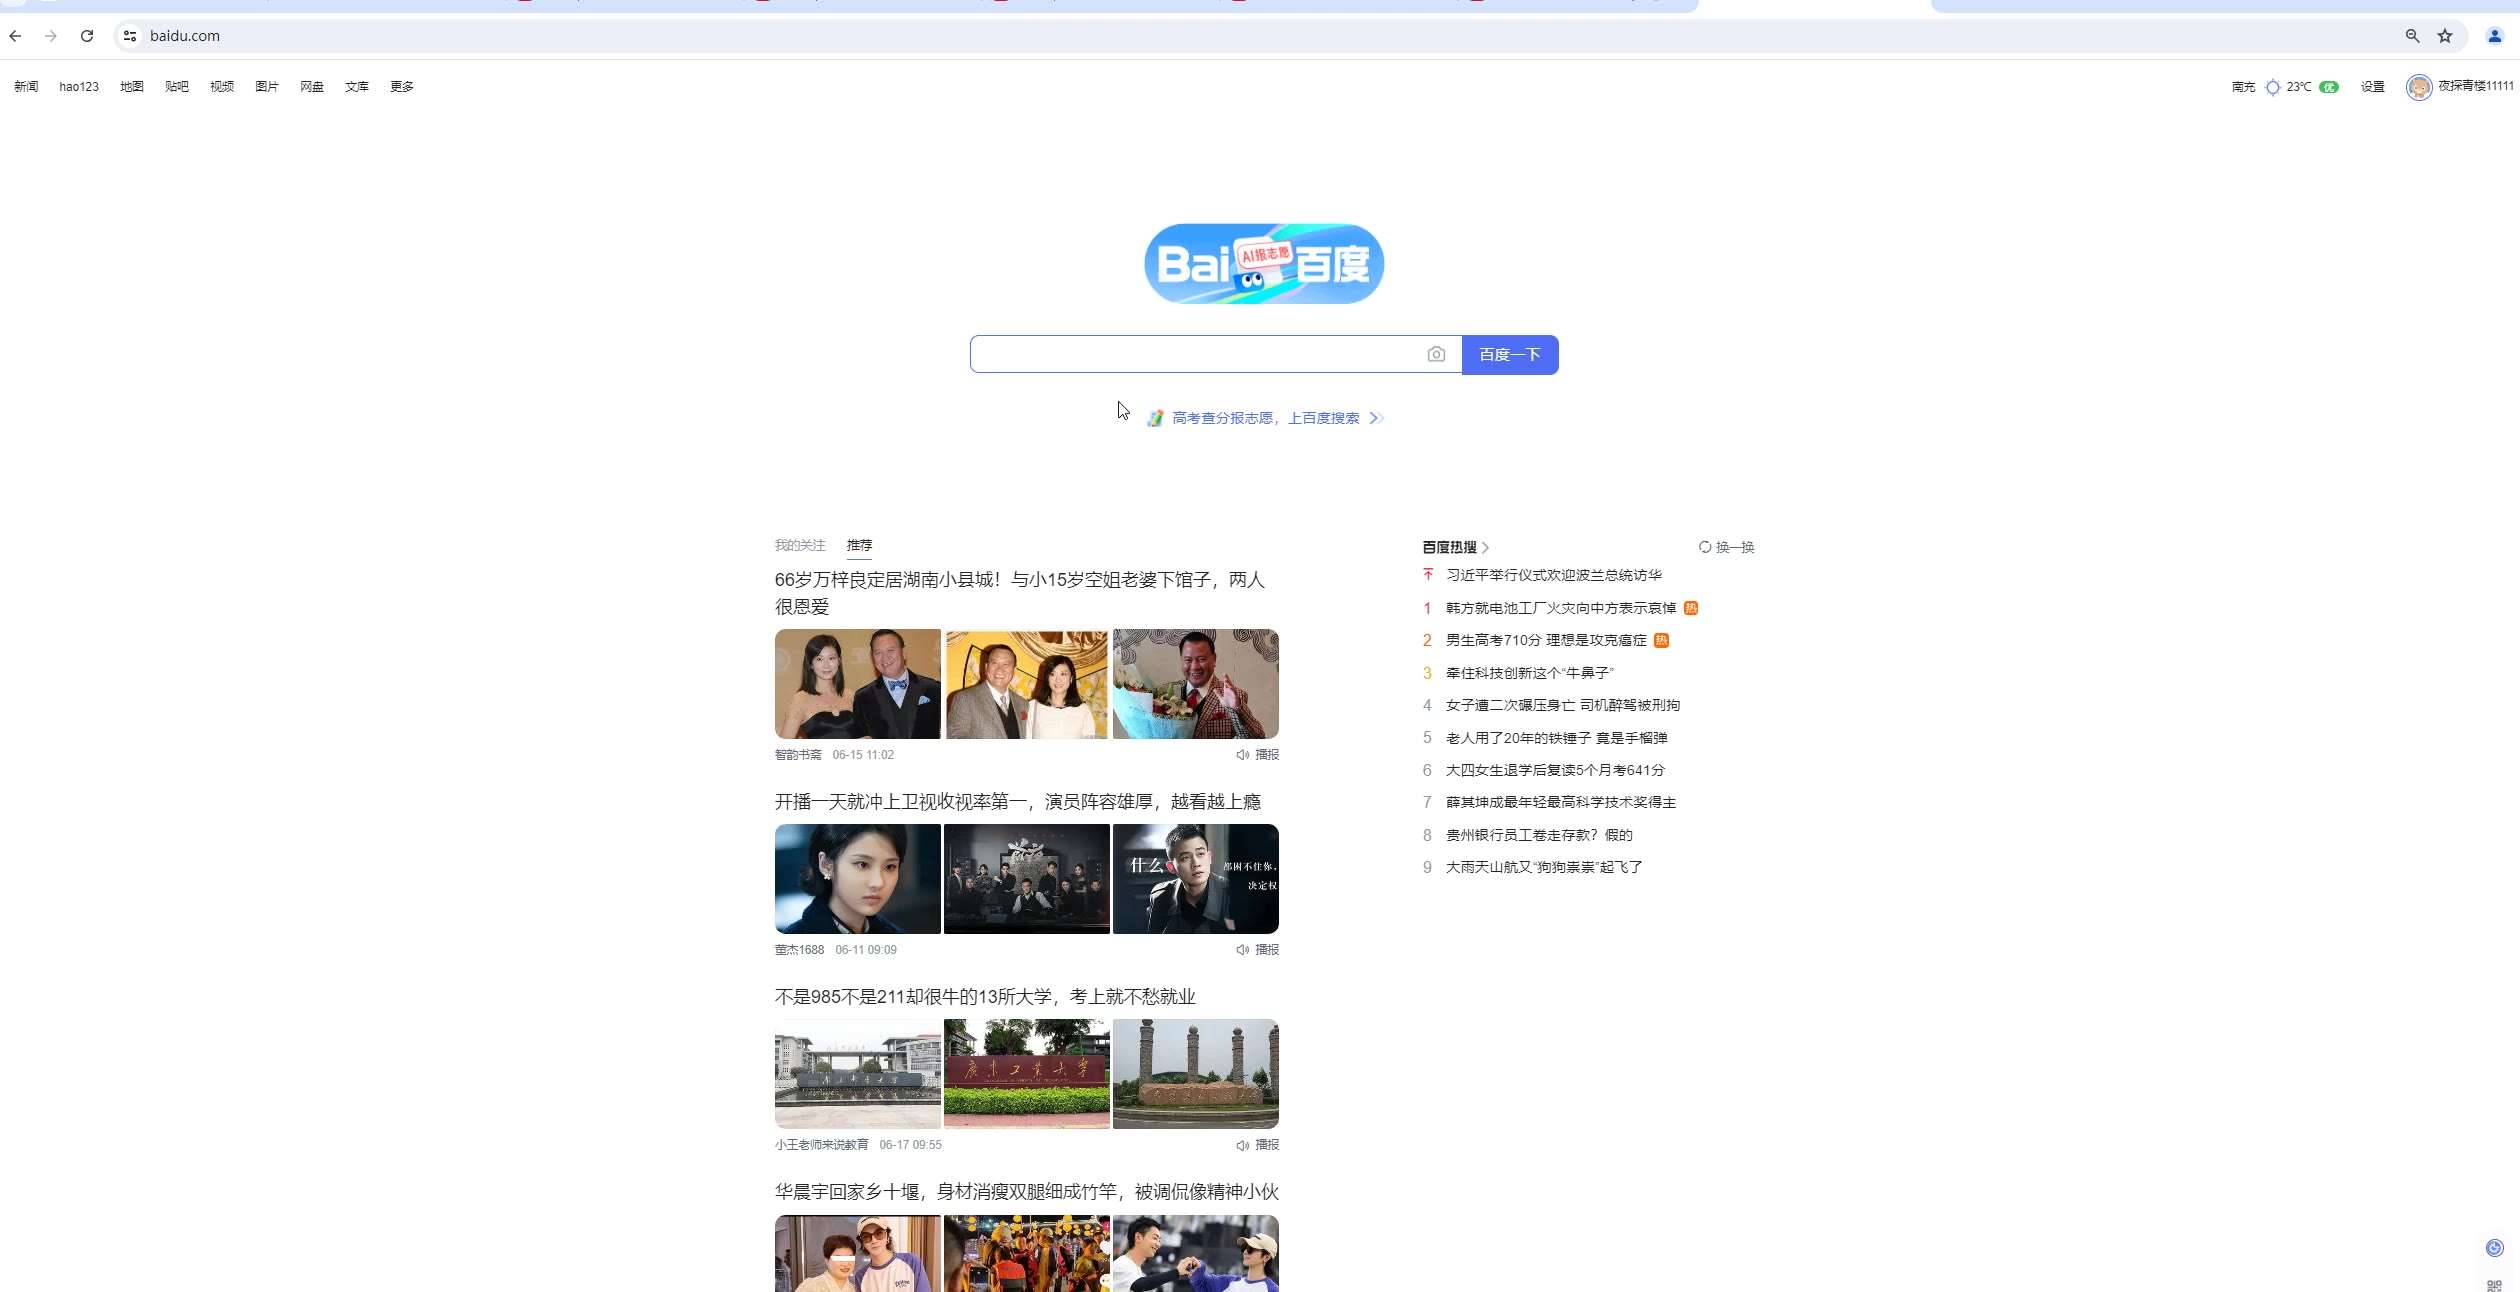The width and height of the screenshot is (2520, 1292).
Task: Open 视频 in the top navigation
Action: point(222,87)
